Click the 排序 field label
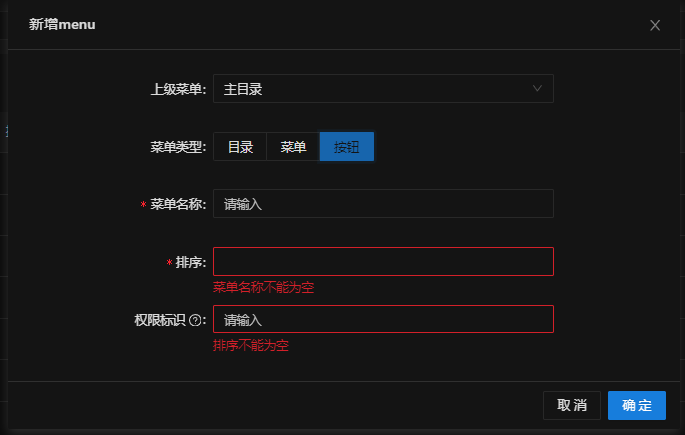The width and height of the screenshot is (685, 435). point(190,262)
